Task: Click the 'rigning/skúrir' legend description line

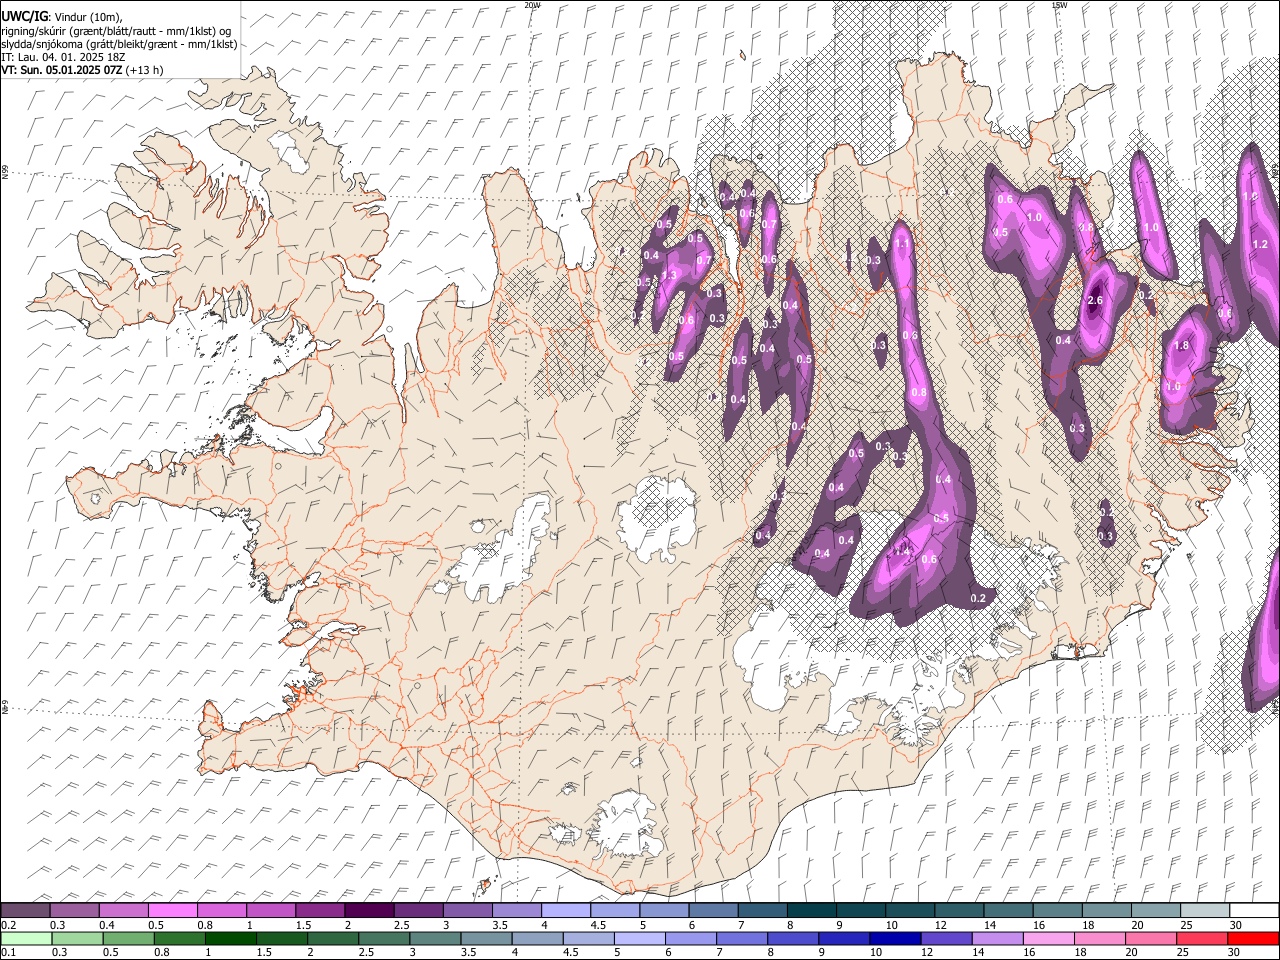Action: 114,30
